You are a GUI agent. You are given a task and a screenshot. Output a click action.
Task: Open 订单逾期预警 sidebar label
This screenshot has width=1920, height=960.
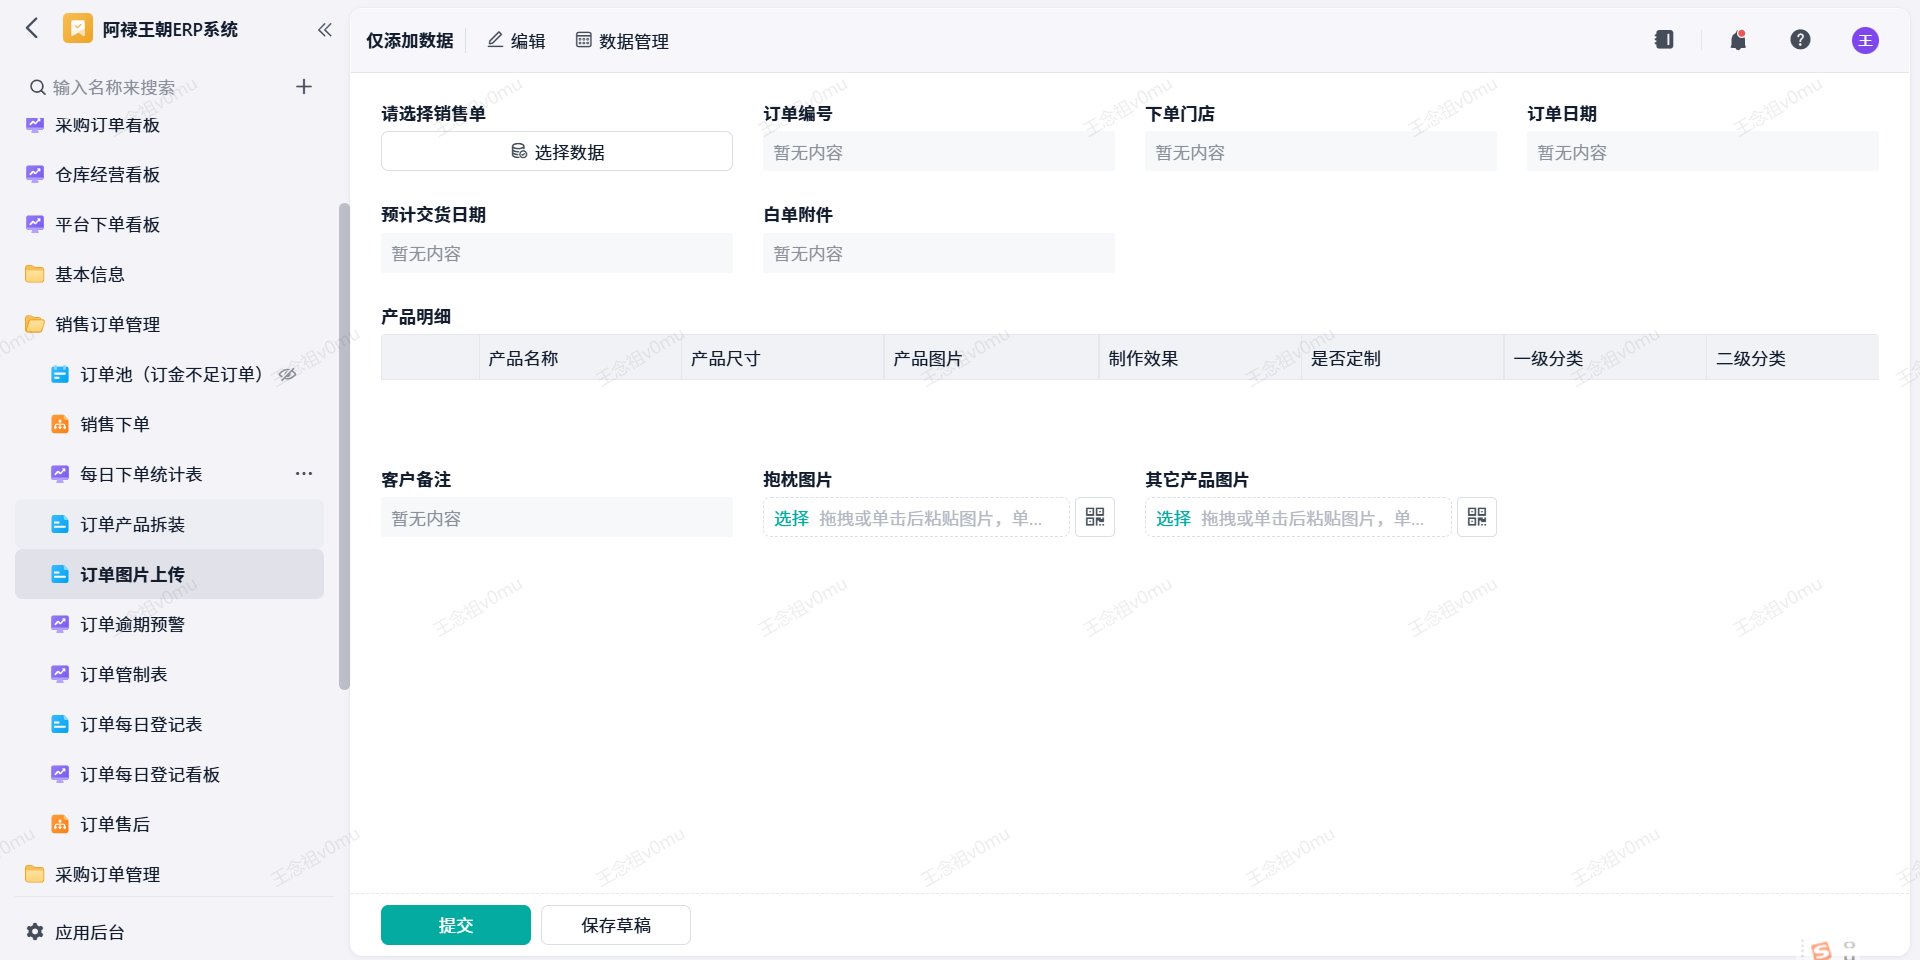pos(132,625)
